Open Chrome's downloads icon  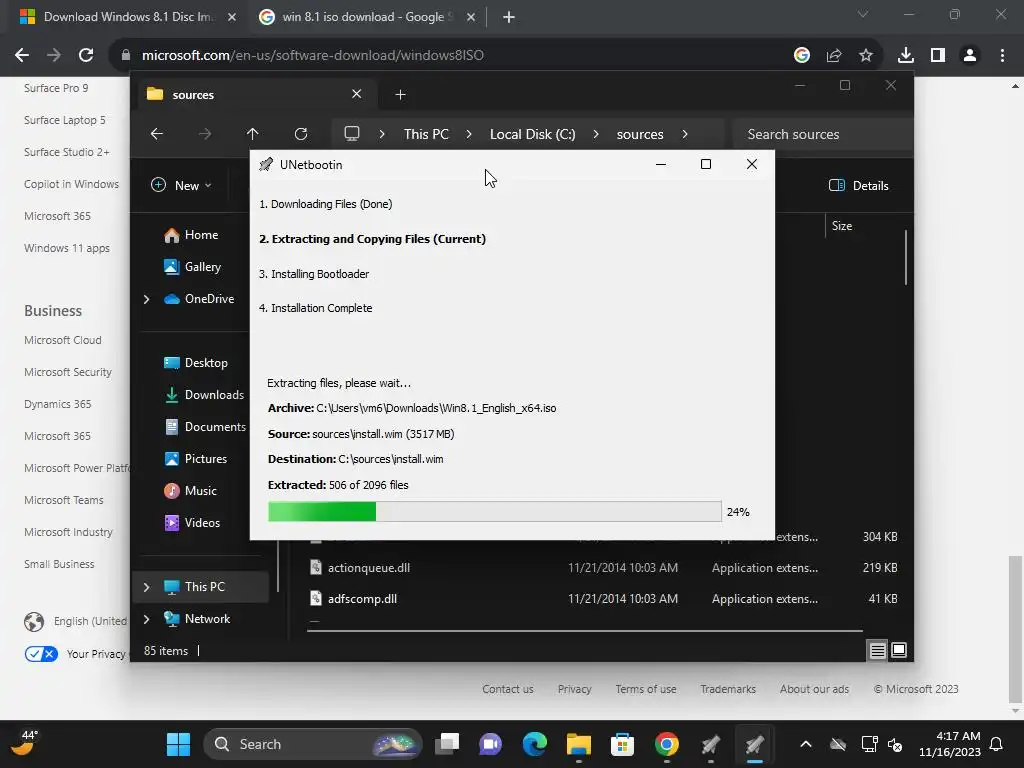pyautogui.click(x=905, y=56)
